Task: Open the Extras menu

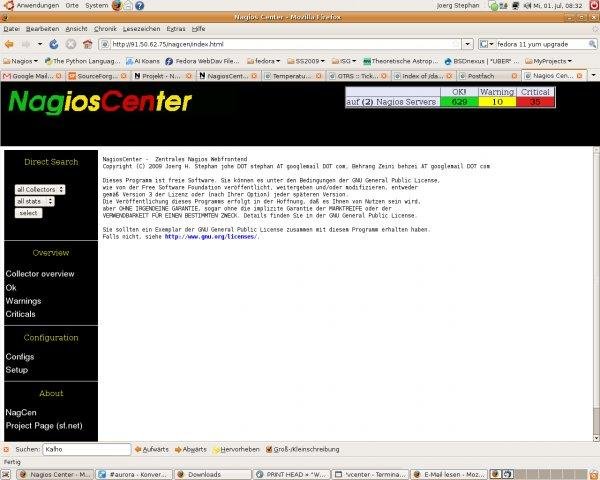Action: coord(176,29)
